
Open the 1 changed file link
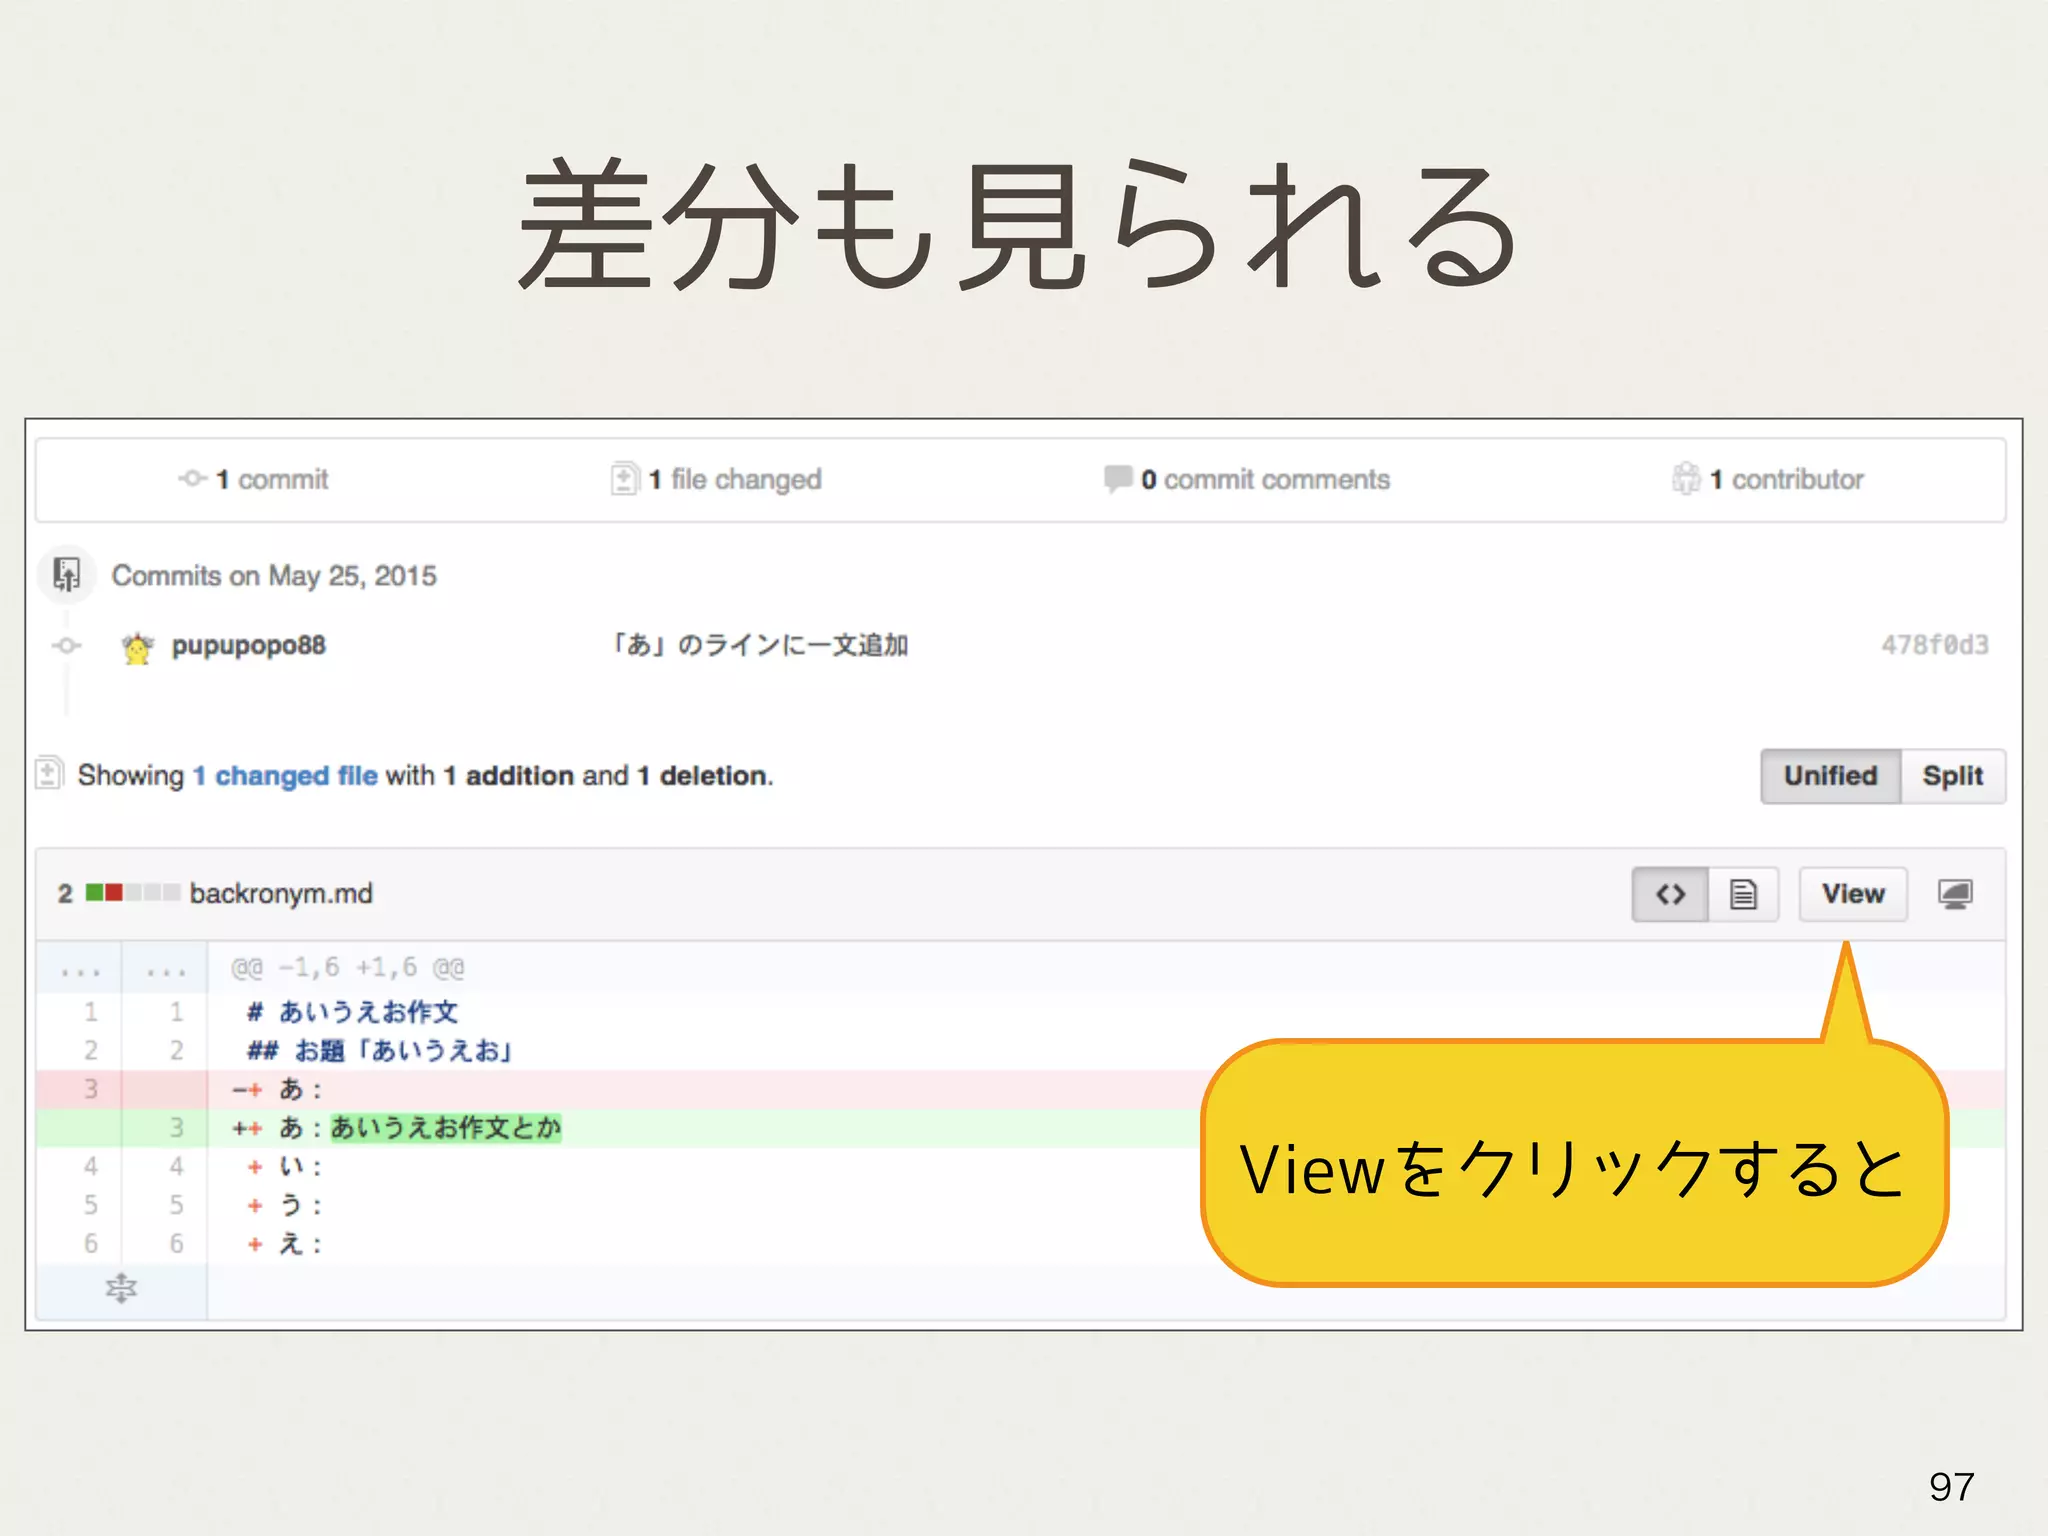click(x=285, y=776)
